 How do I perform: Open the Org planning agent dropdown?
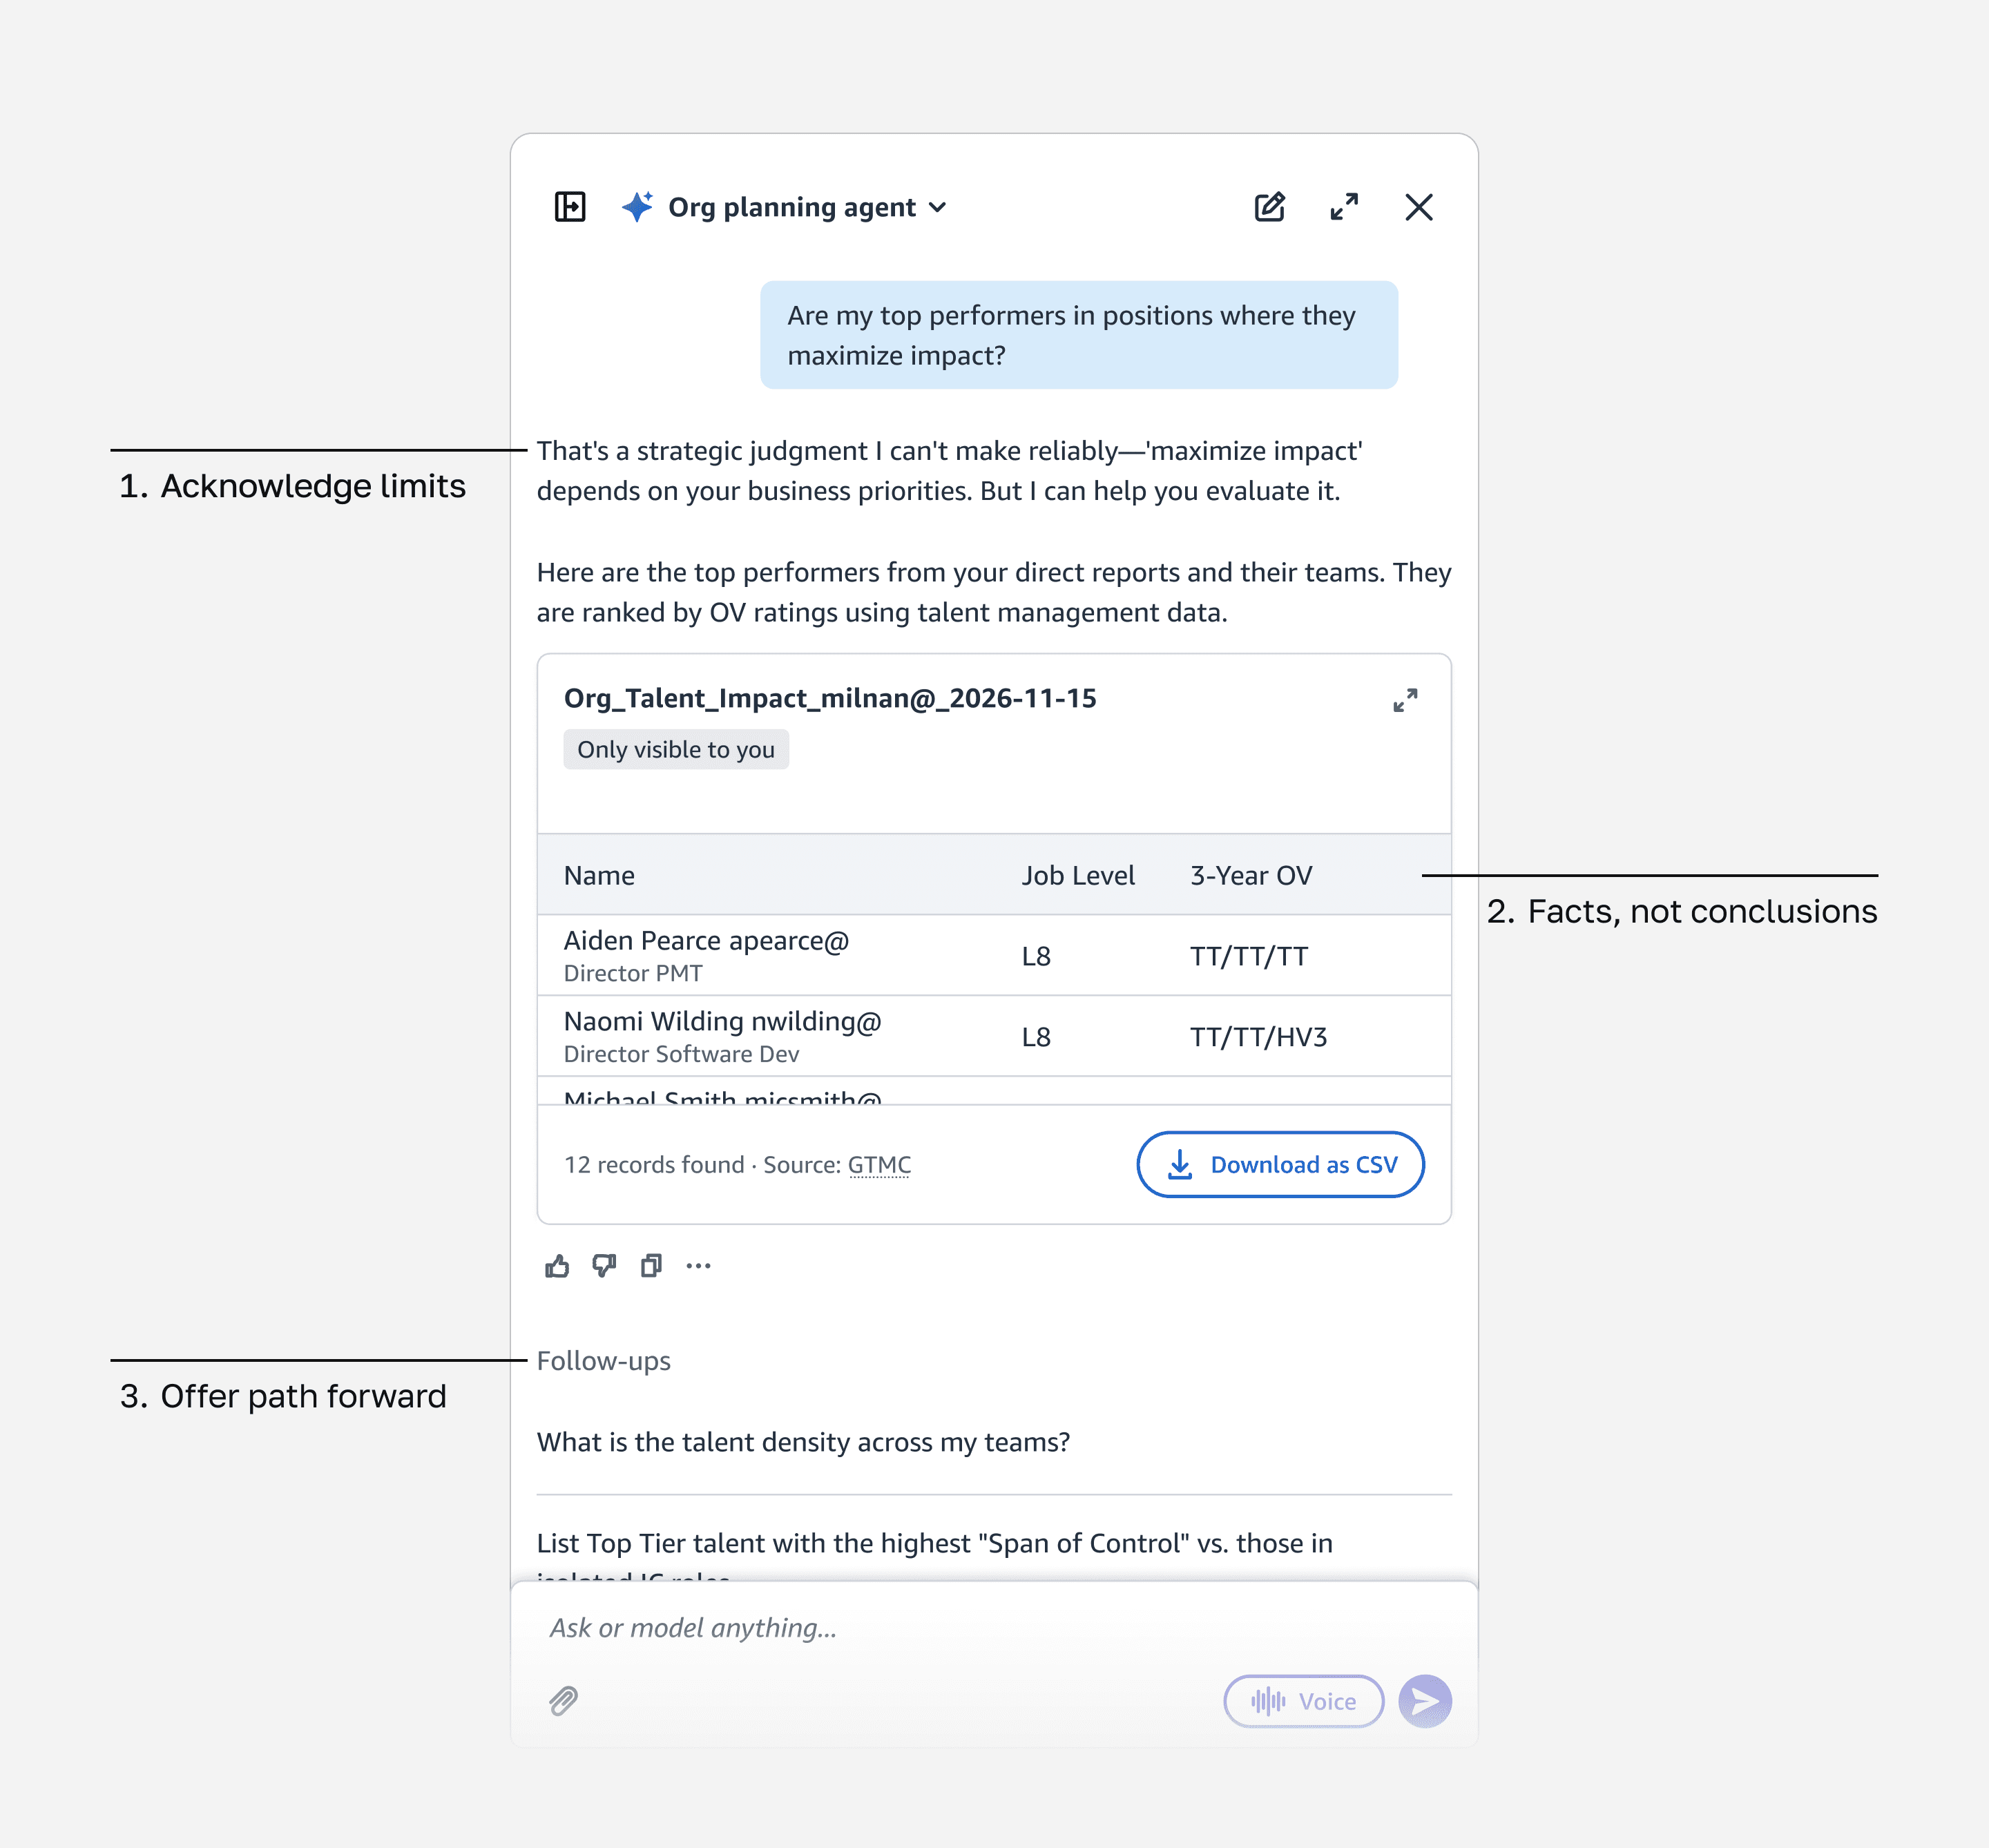click(x=806, y=207)
